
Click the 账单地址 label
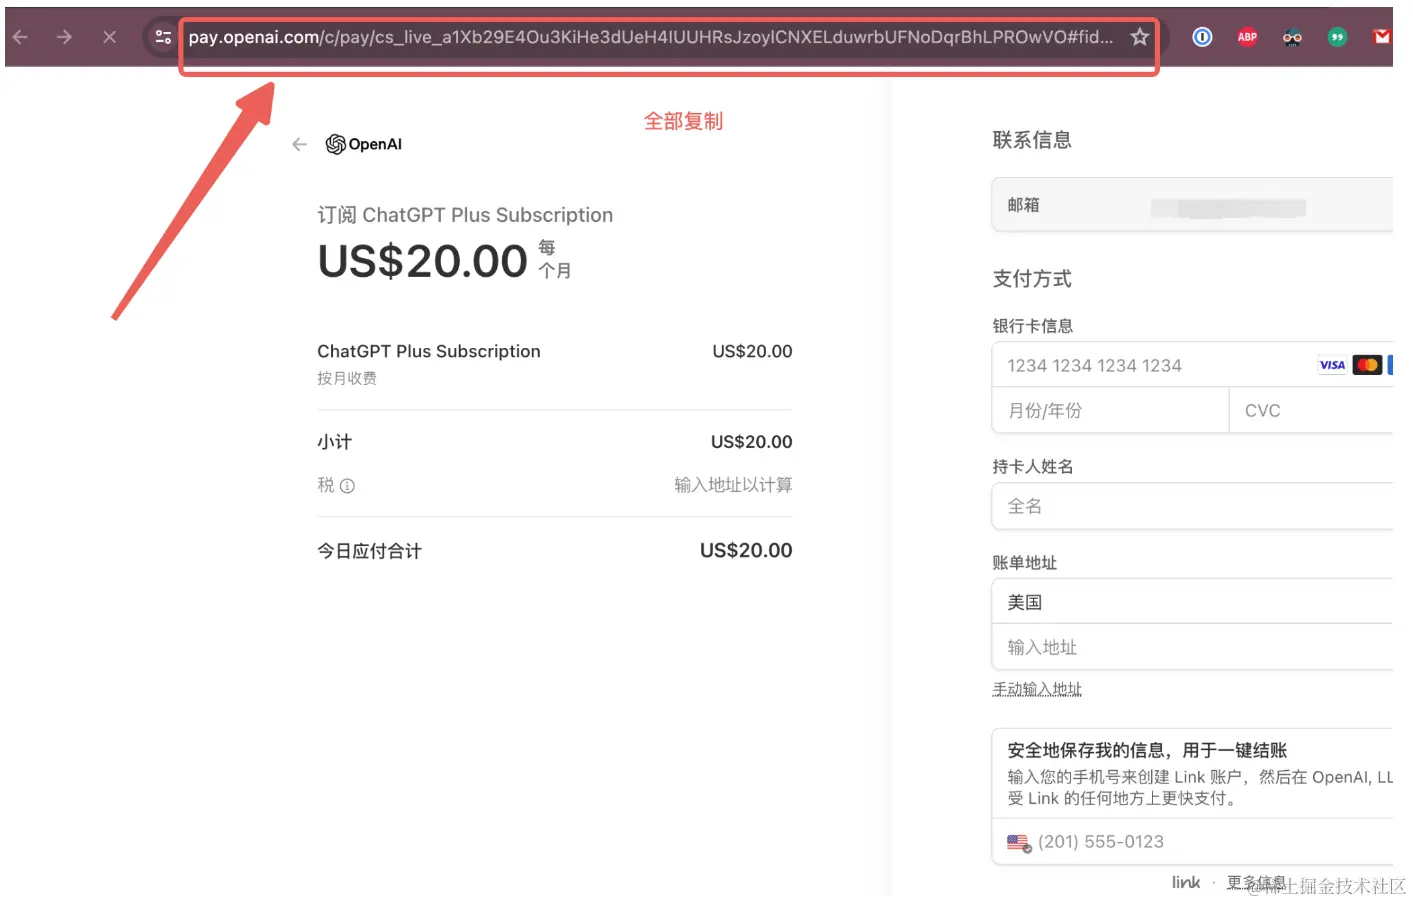1025,562
